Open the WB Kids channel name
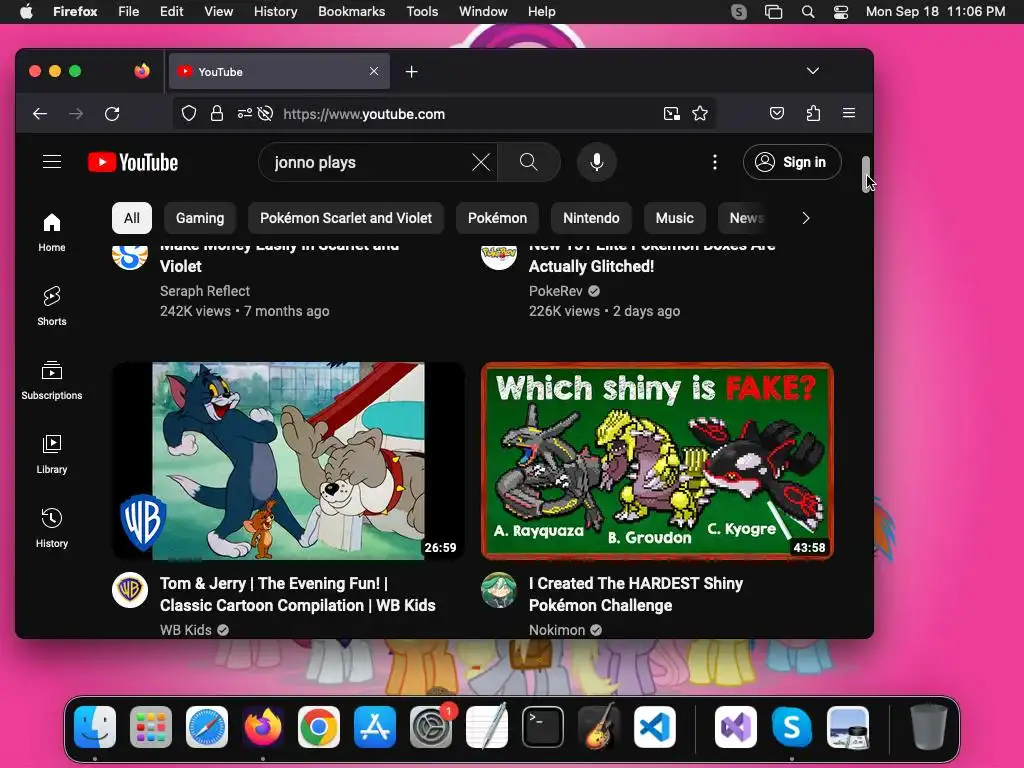The height and width of the screenshot is (768, 1024). coord(186,630)
